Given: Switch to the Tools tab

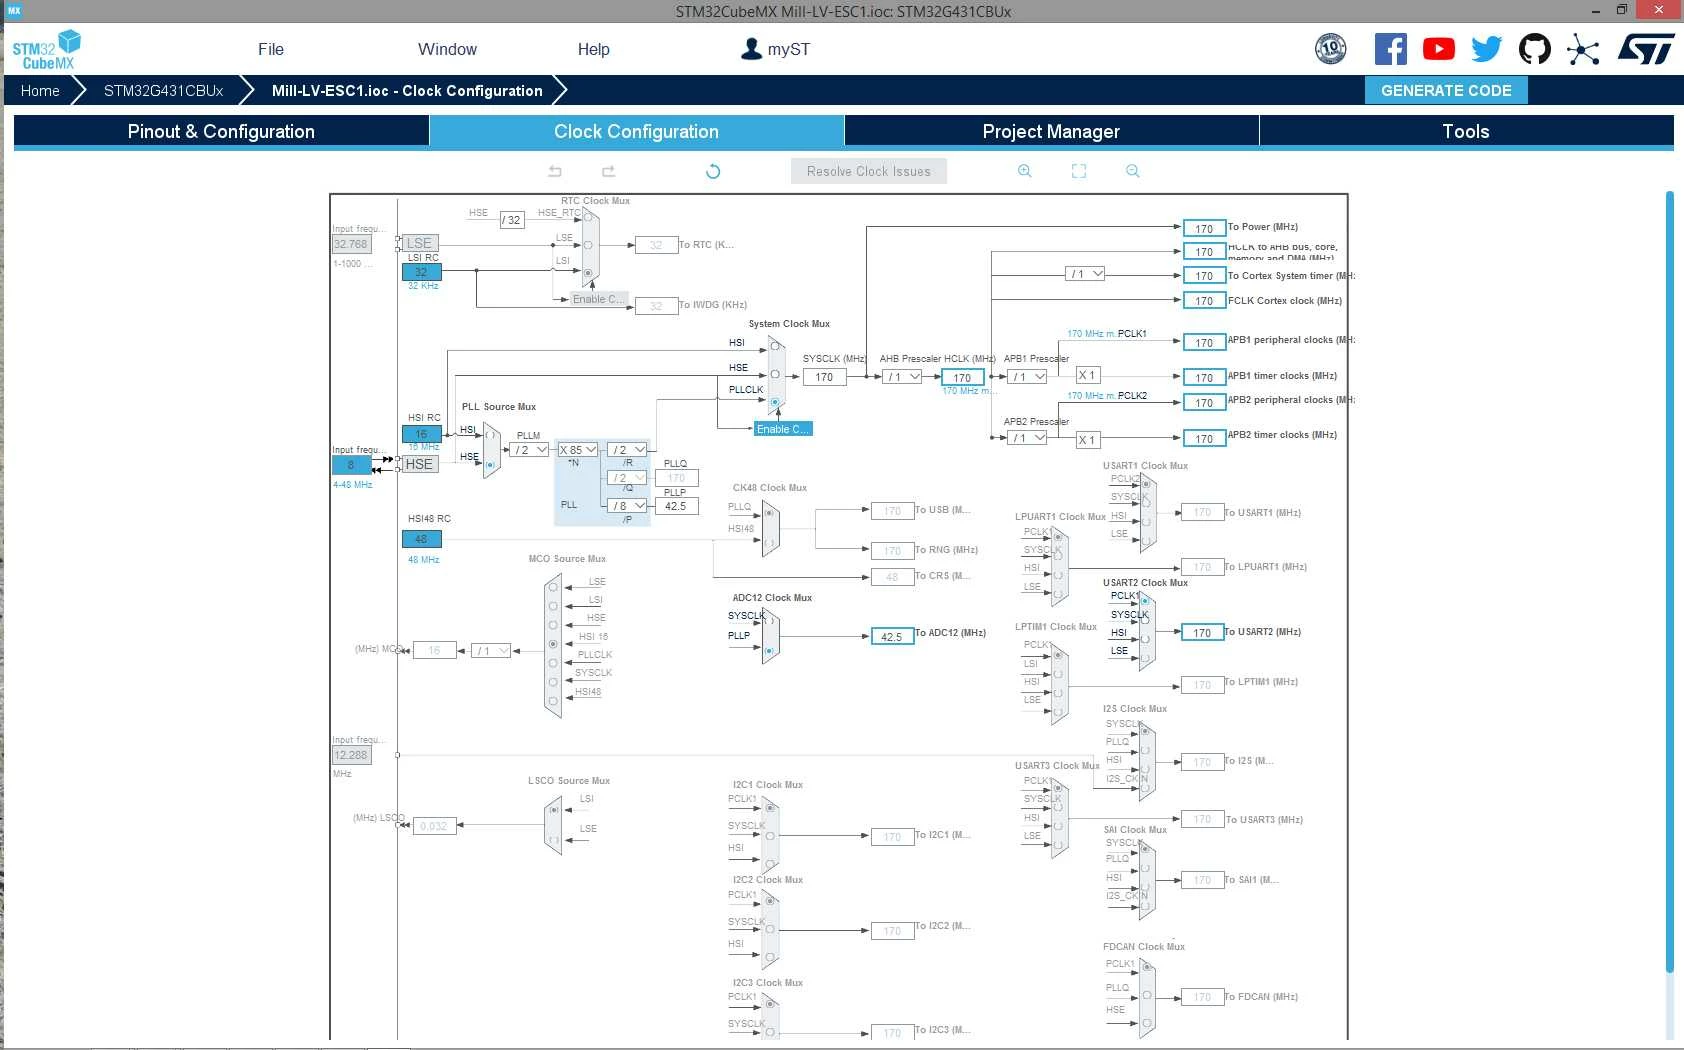Looking at the screenshot, I should click(x=1466, y=132).
